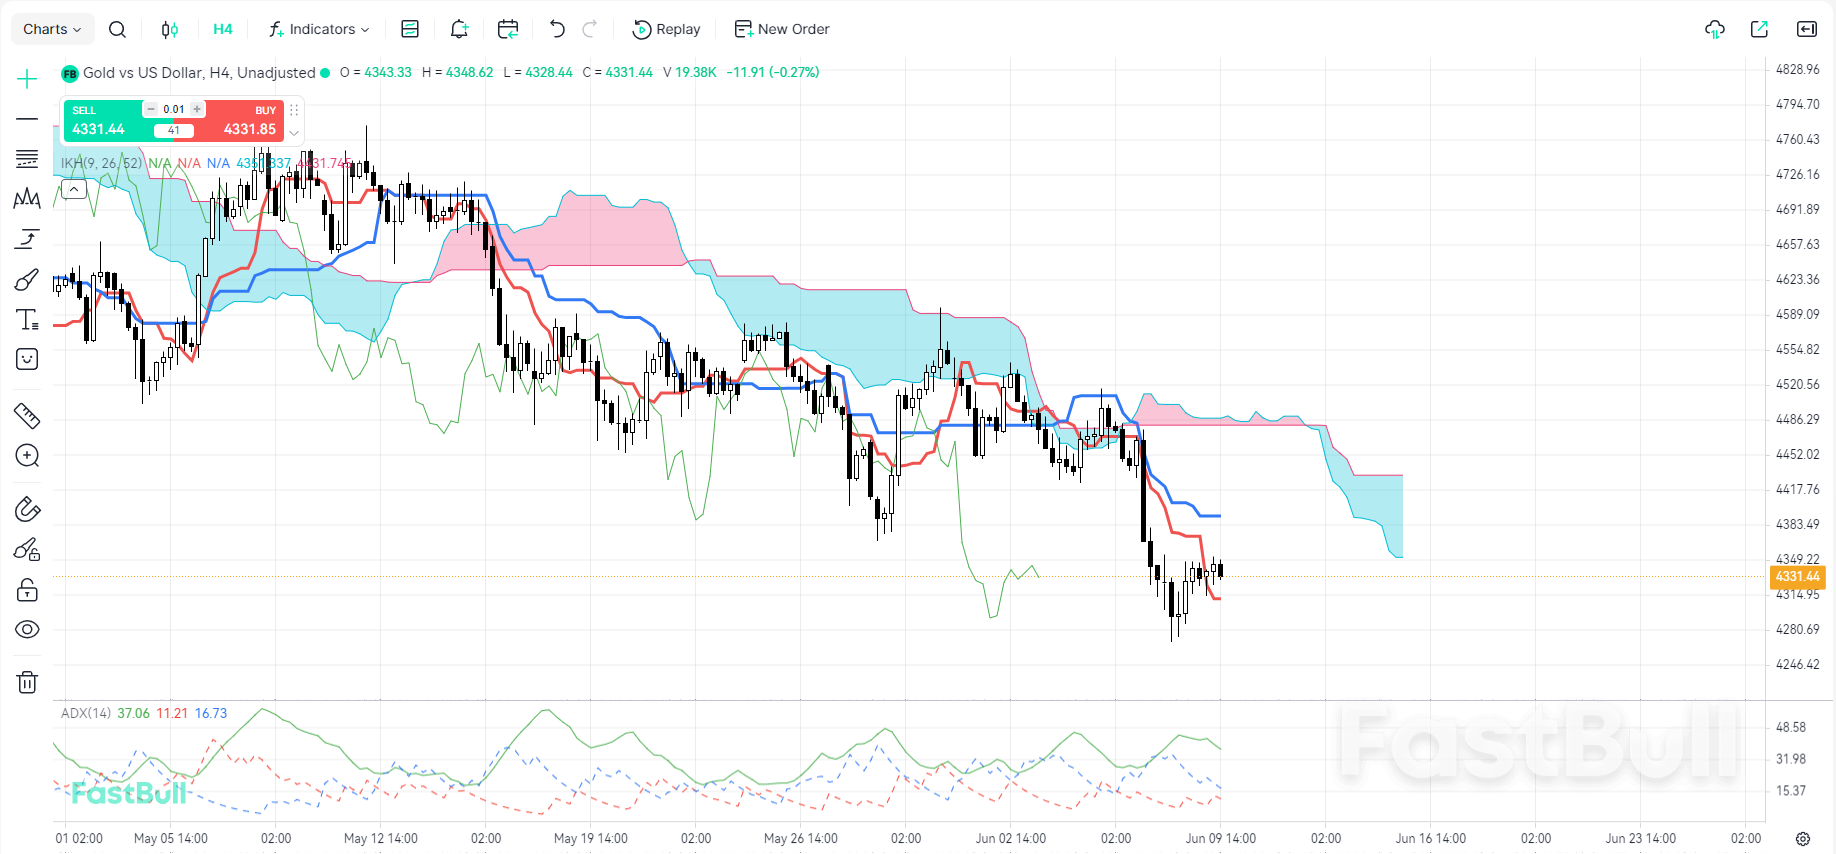Select the IKH(9, 26, 52) indicator label
The width and height of the screenshot is (1836, 854).
tap(101, 163)
